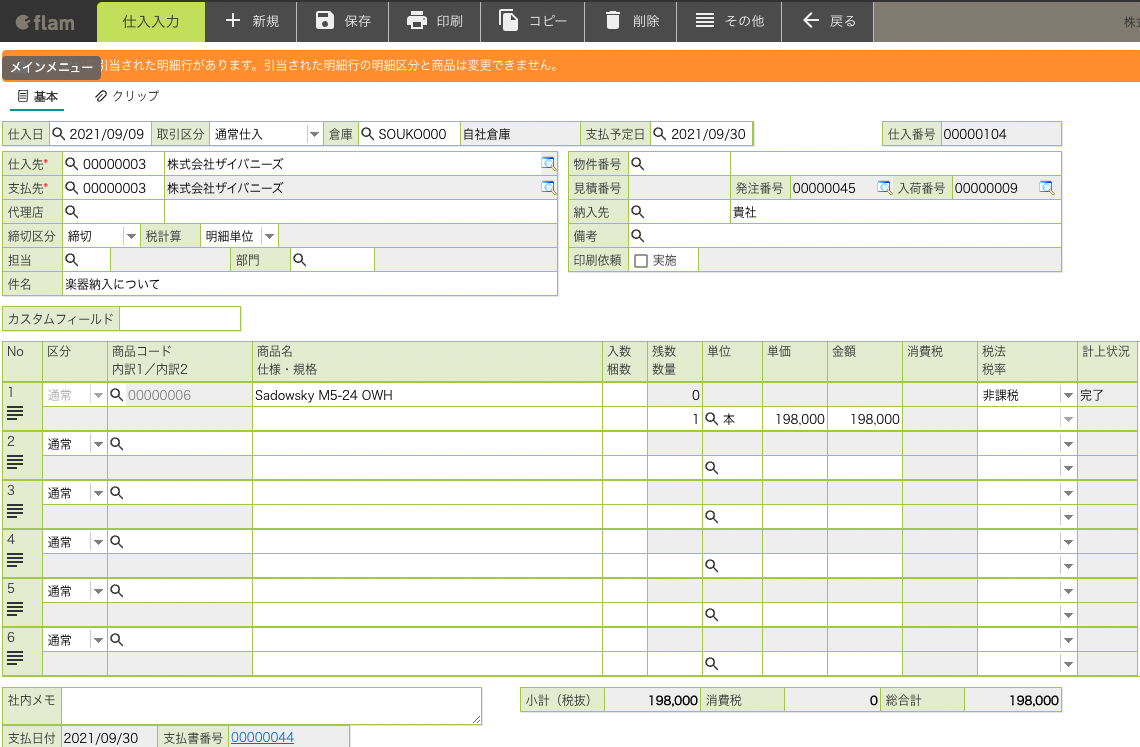Click the row 1 unit search icon
The image size is (1140, 747).
pos(712,419)
